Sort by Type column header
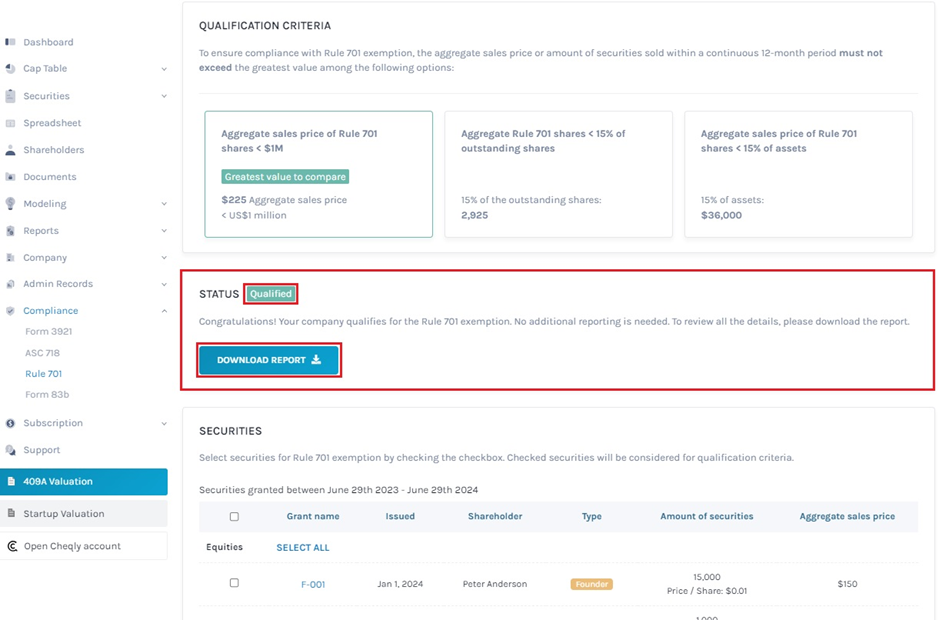Screen dimensions: 939x620 (x=592, y=516)
